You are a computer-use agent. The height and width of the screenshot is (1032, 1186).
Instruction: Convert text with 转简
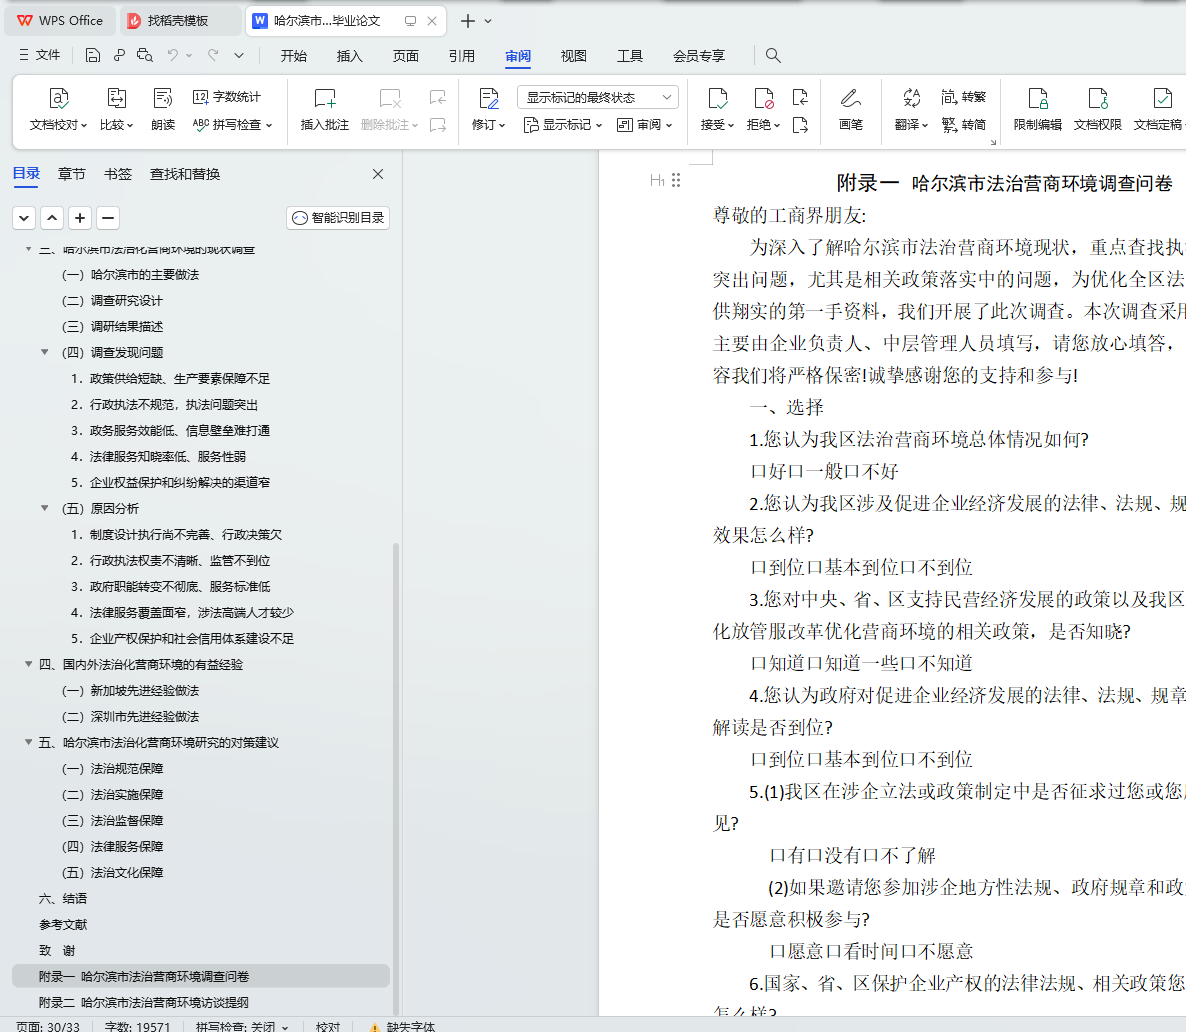point(964,124)
